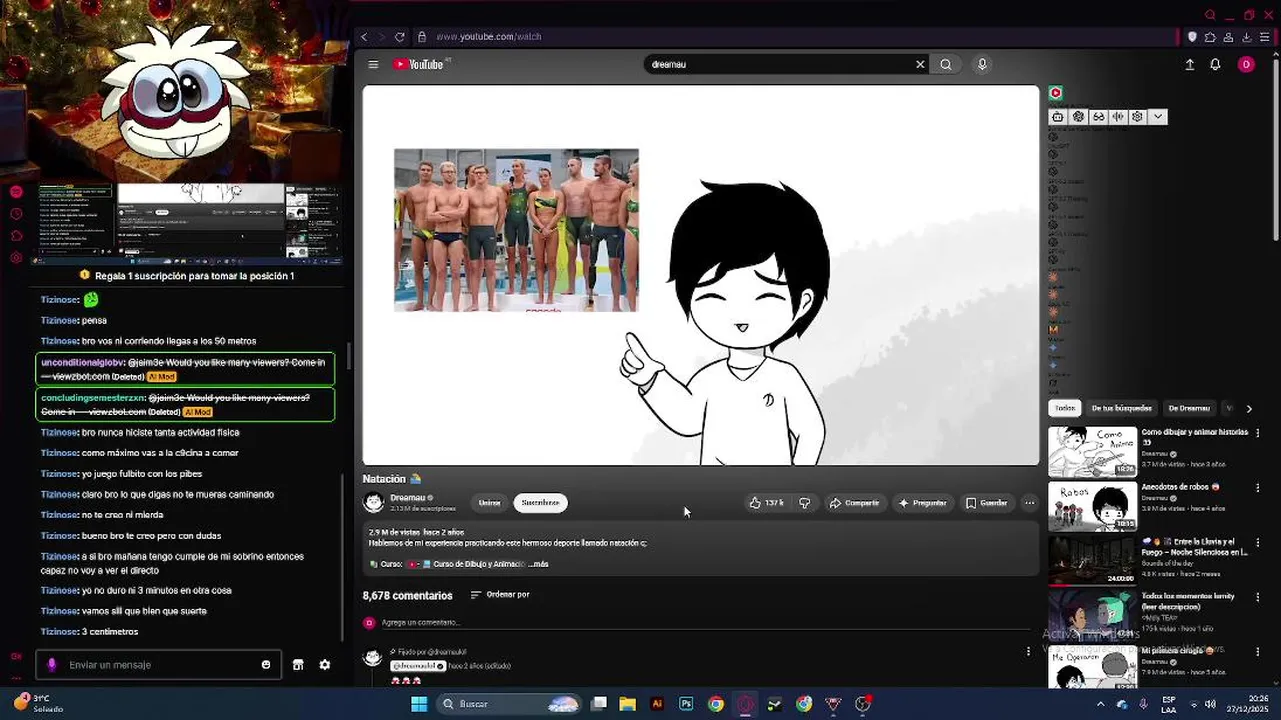Reload the browser page
The width and height of the screenshot is (1281, 720).
[400, 37]
